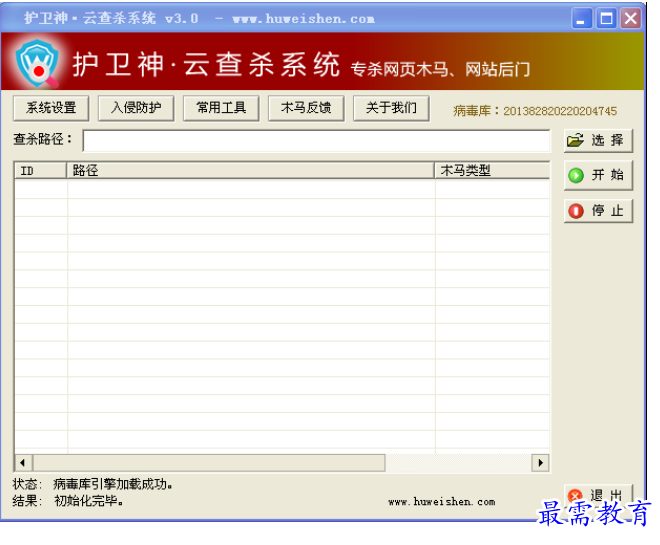Viewport: 660px width, 545px height.
Task: Click the shield logo icon in banner
Action: [x=37, y=63]
